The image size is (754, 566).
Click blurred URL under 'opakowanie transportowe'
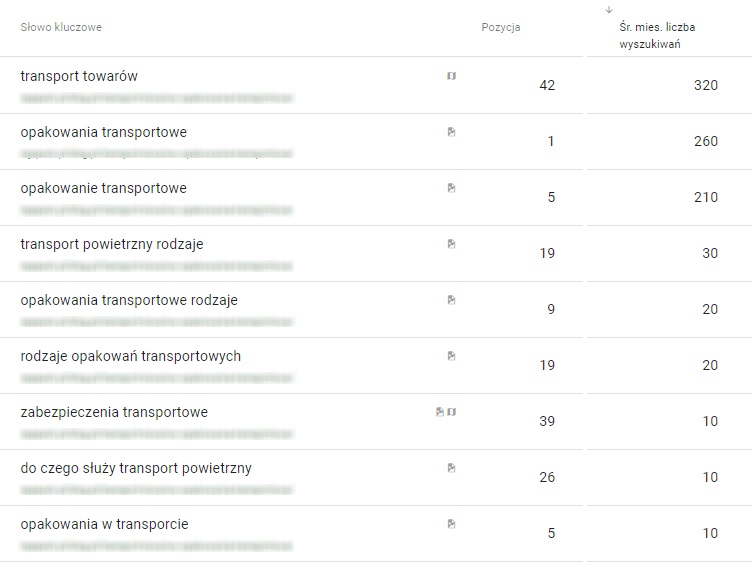(x=156, y=211)
